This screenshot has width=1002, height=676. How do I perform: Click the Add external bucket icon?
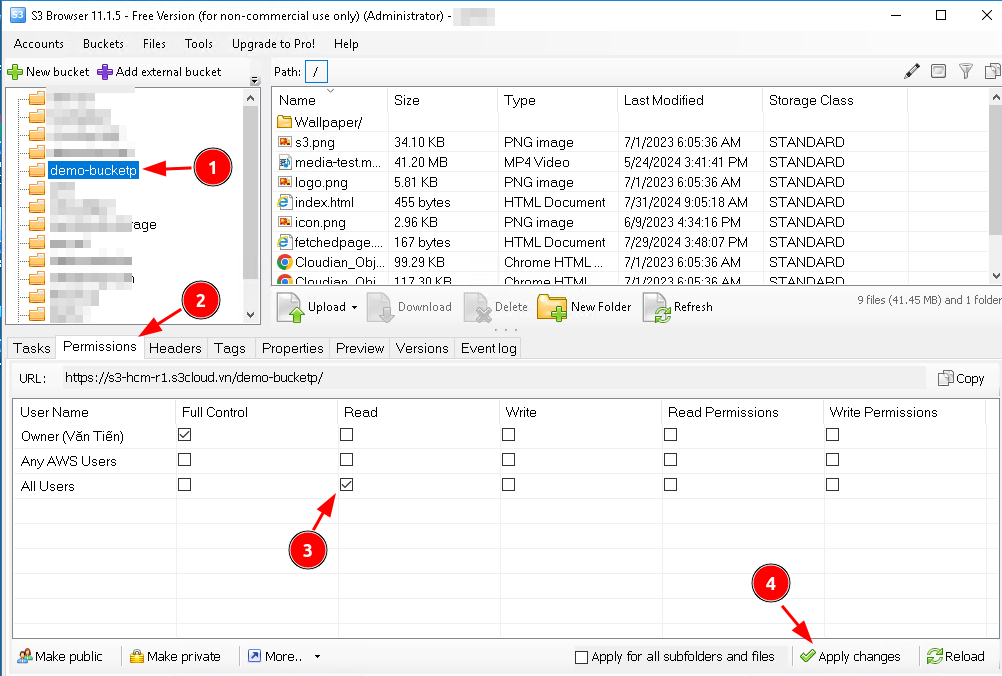click(x=105, y=72)
